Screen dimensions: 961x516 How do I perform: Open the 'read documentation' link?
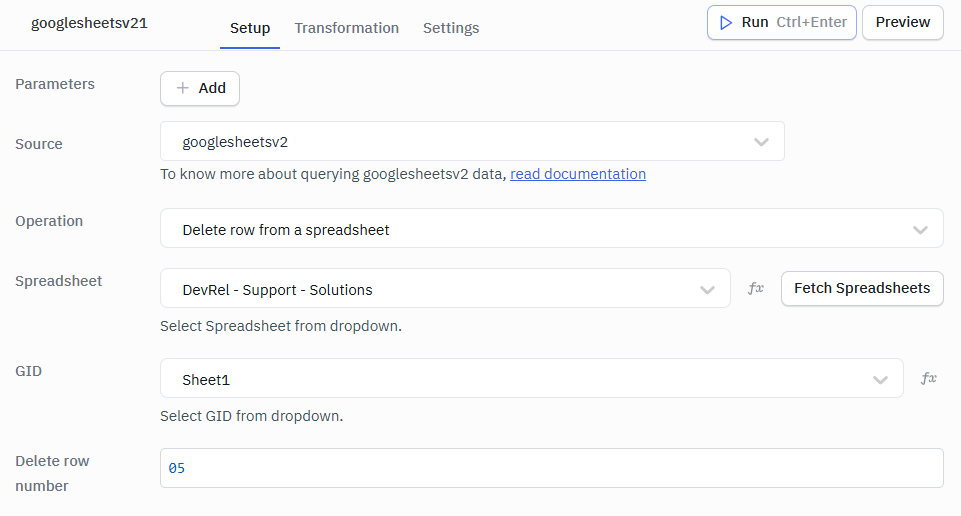578,174
